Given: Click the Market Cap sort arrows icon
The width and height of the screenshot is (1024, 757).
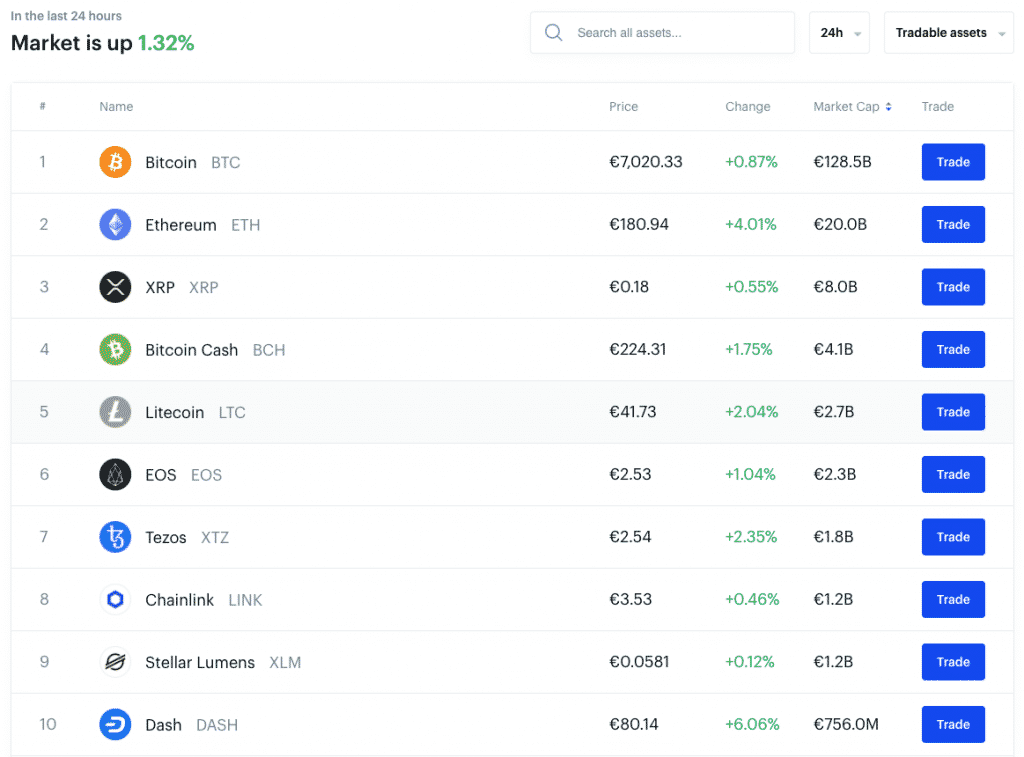Looking at the screenshot, I should pos(888,107).
